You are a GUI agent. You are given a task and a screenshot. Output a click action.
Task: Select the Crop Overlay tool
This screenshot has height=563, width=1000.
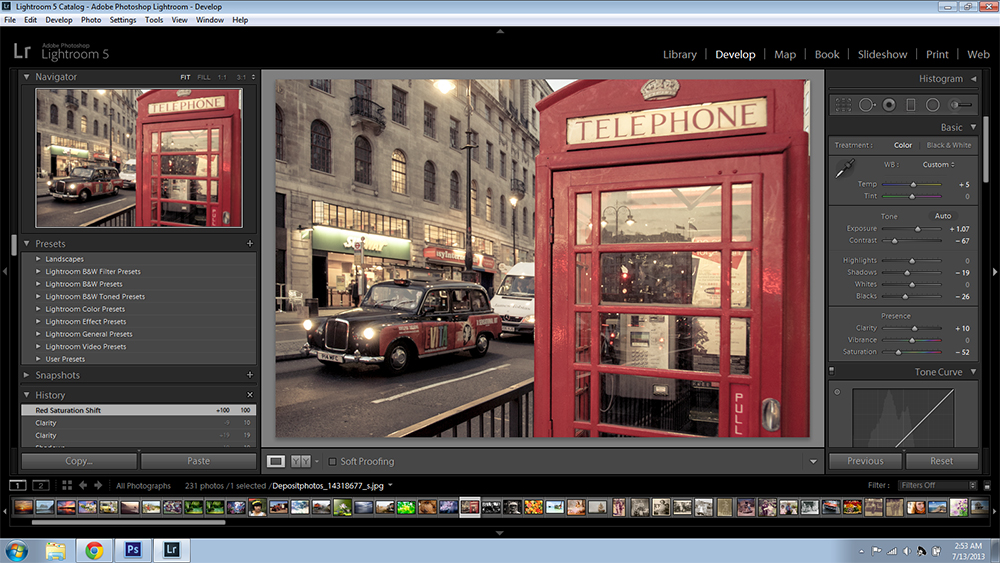point(843,104)
